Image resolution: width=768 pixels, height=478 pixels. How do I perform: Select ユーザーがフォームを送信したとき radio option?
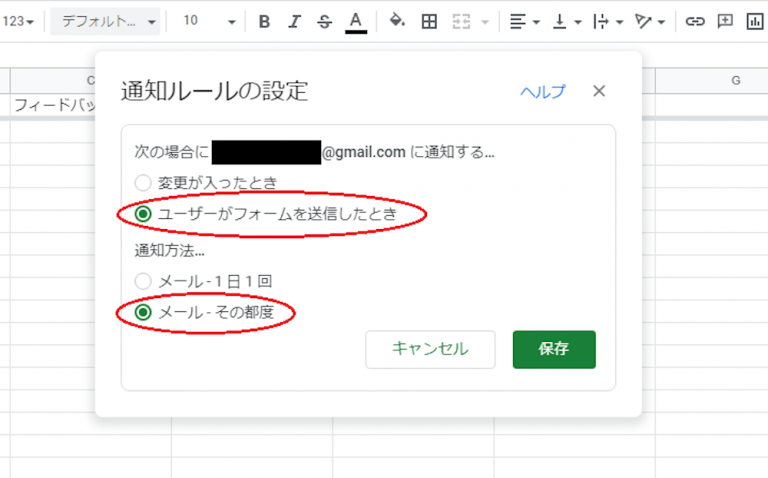[144, 213]
